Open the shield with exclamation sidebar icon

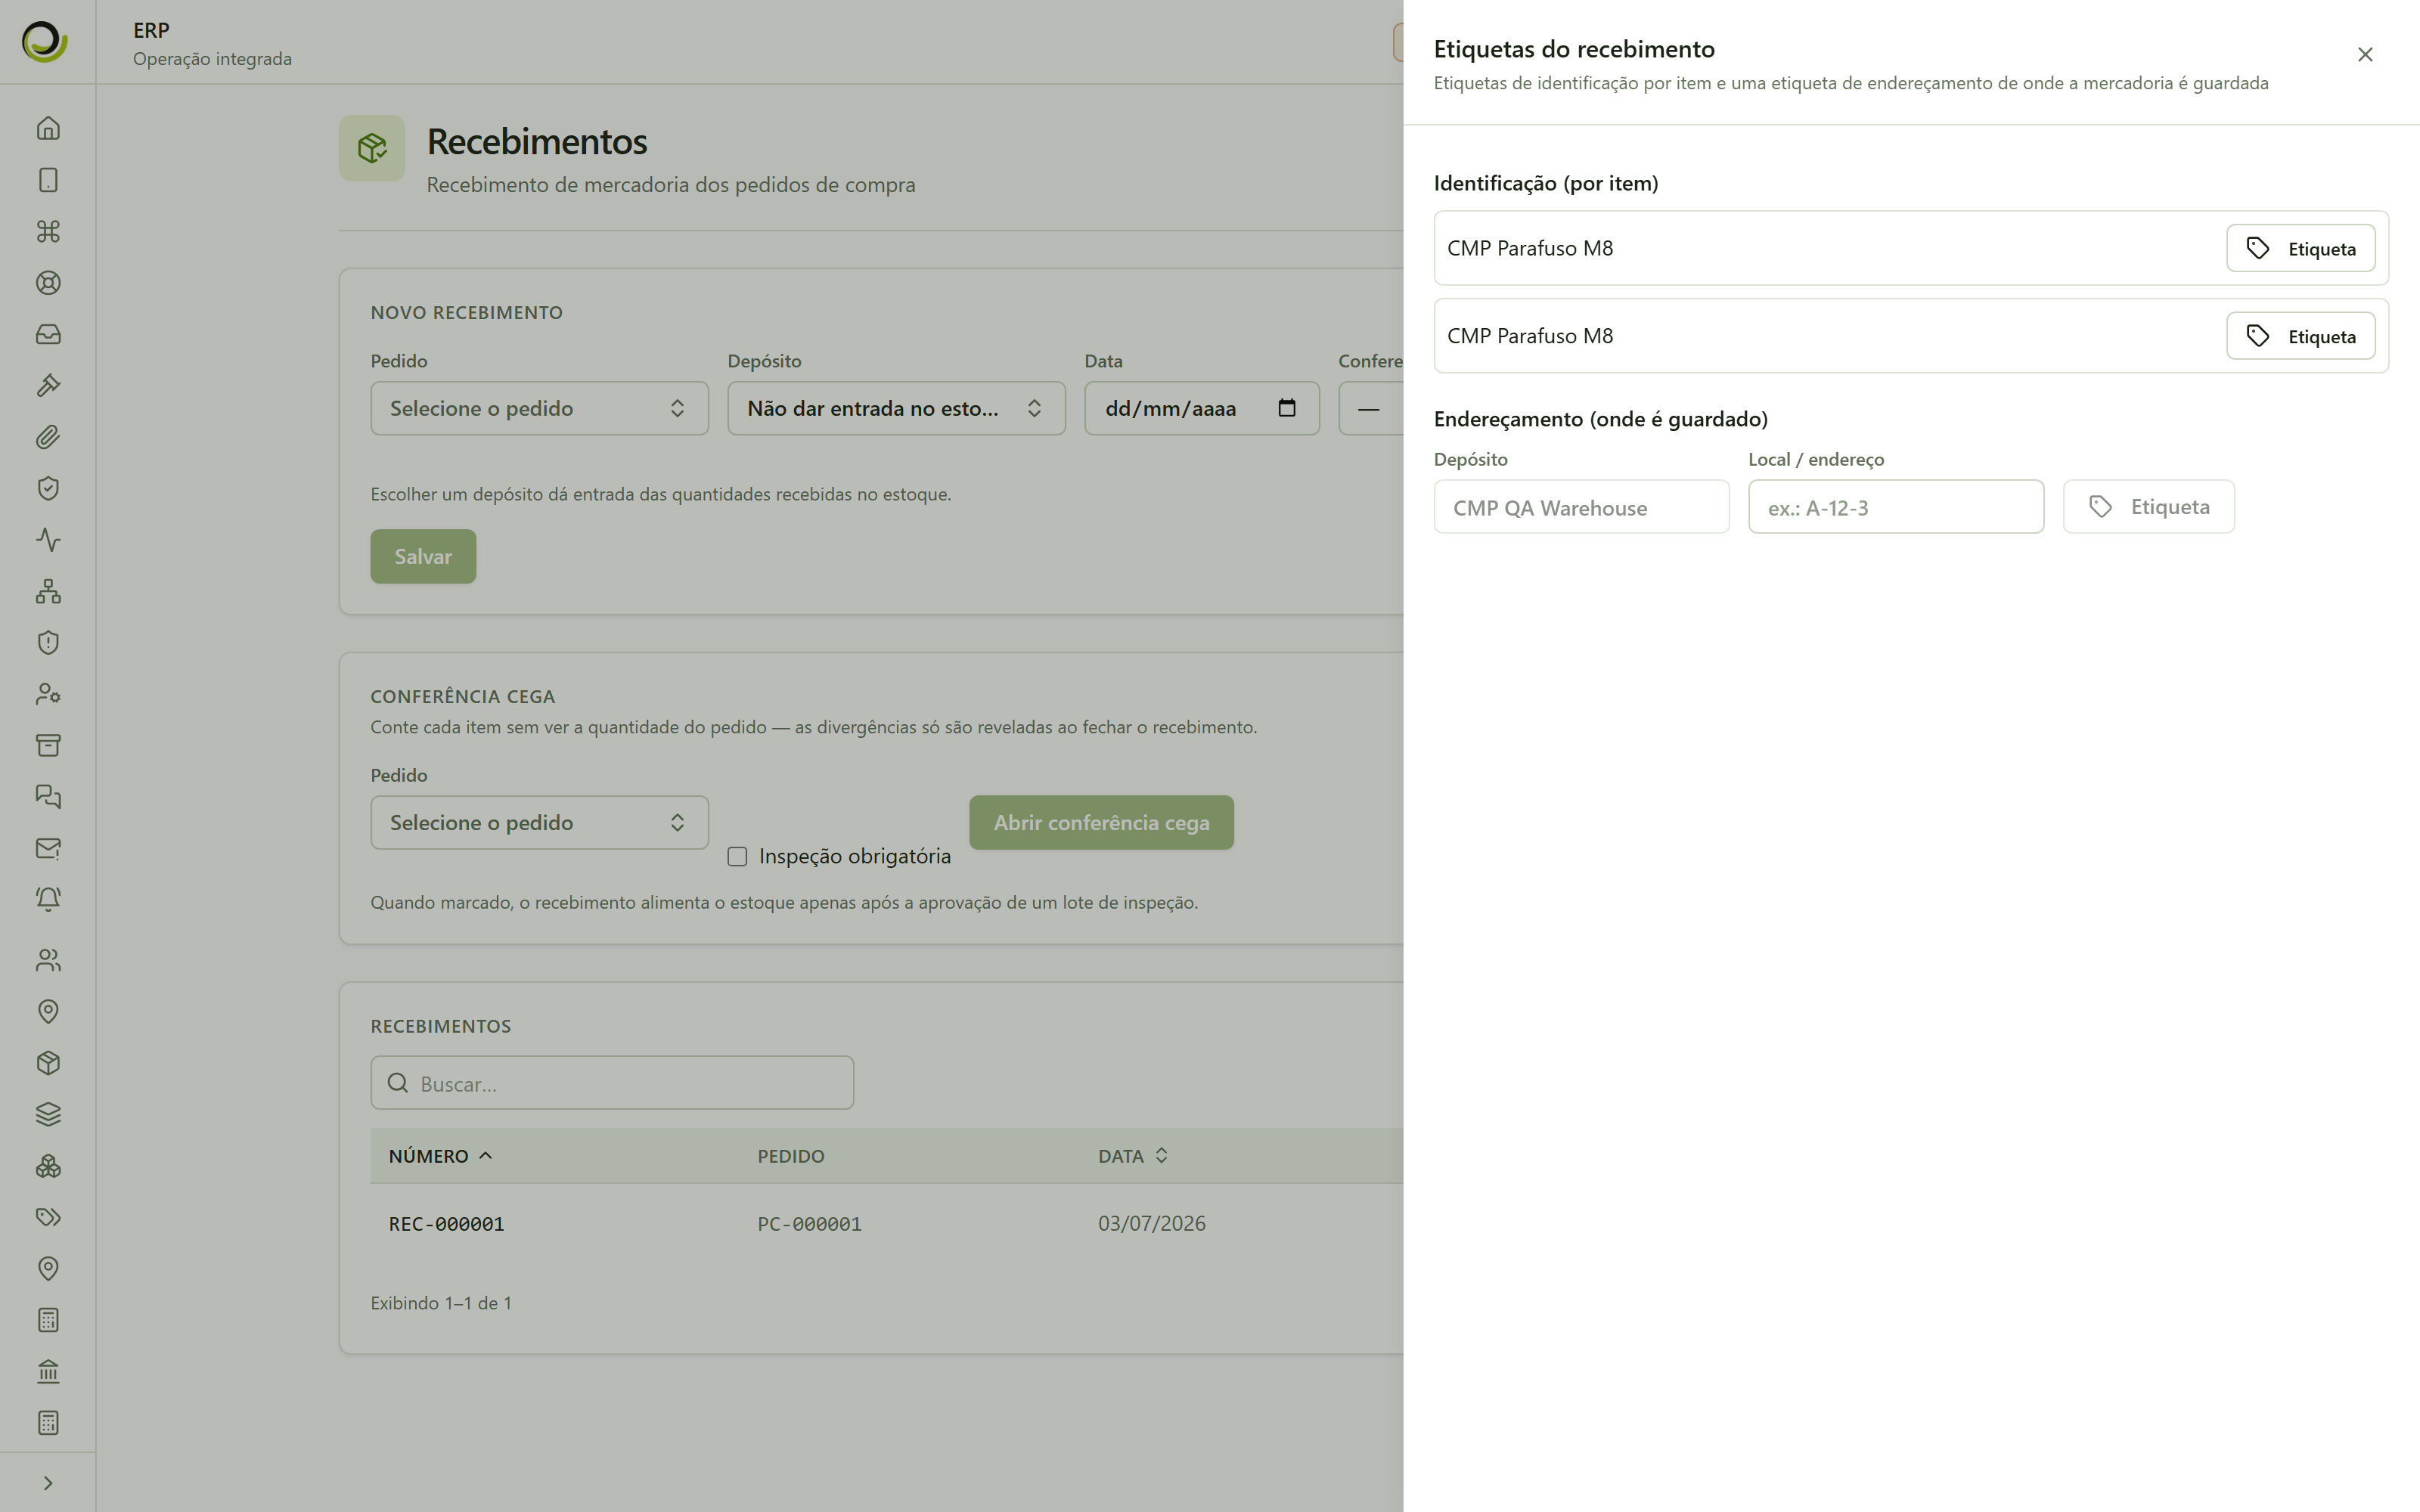click(48, 642)
